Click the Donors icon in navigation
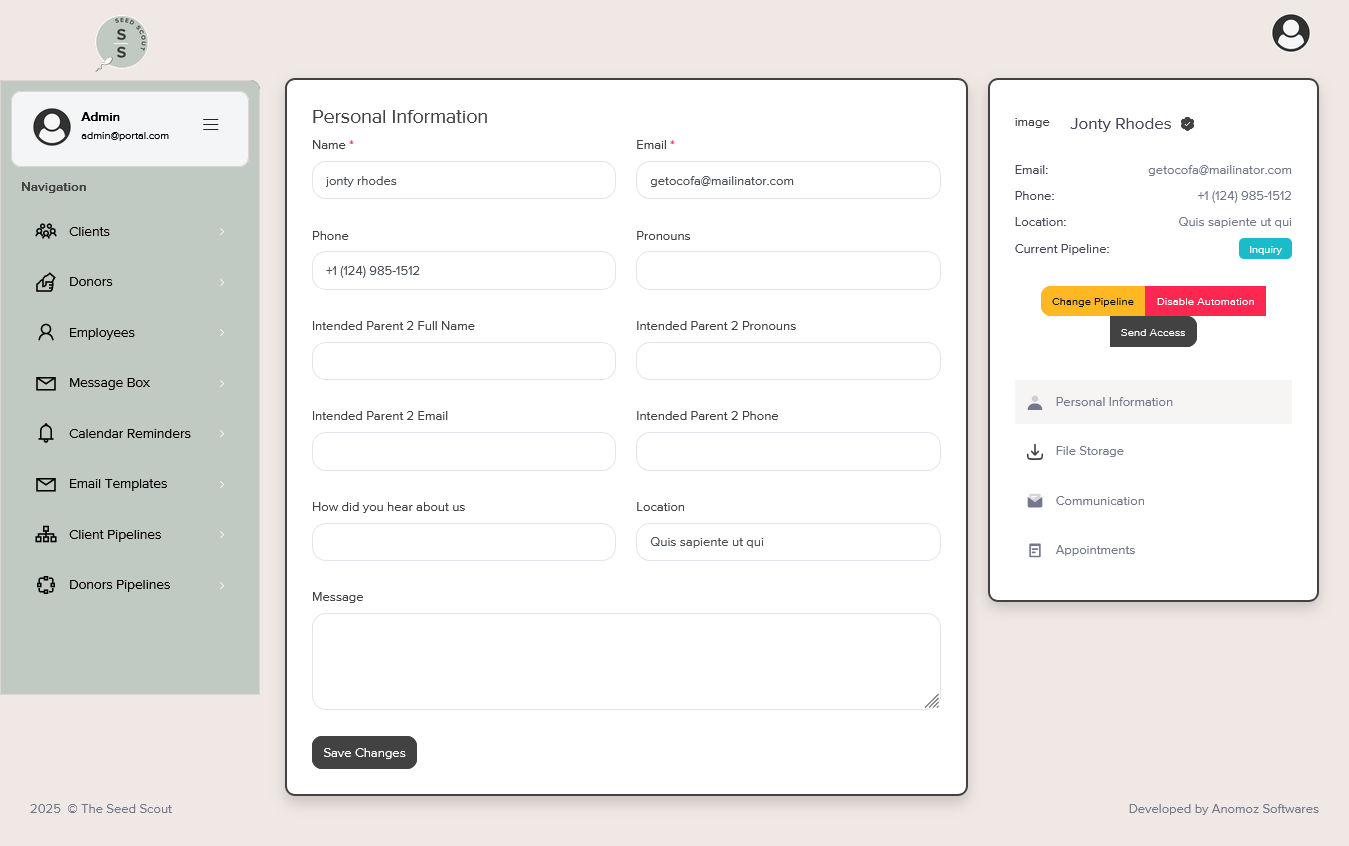This screenshot has width=1349, height=846. tap(46, 282)
